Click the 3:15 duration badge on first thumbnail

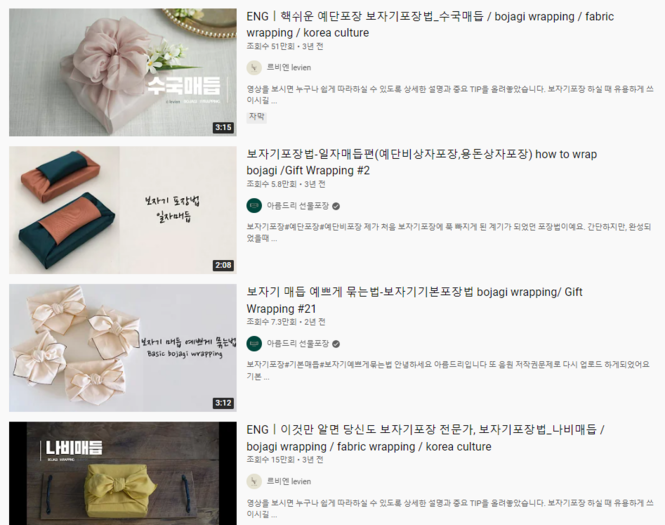click(223, 127)
